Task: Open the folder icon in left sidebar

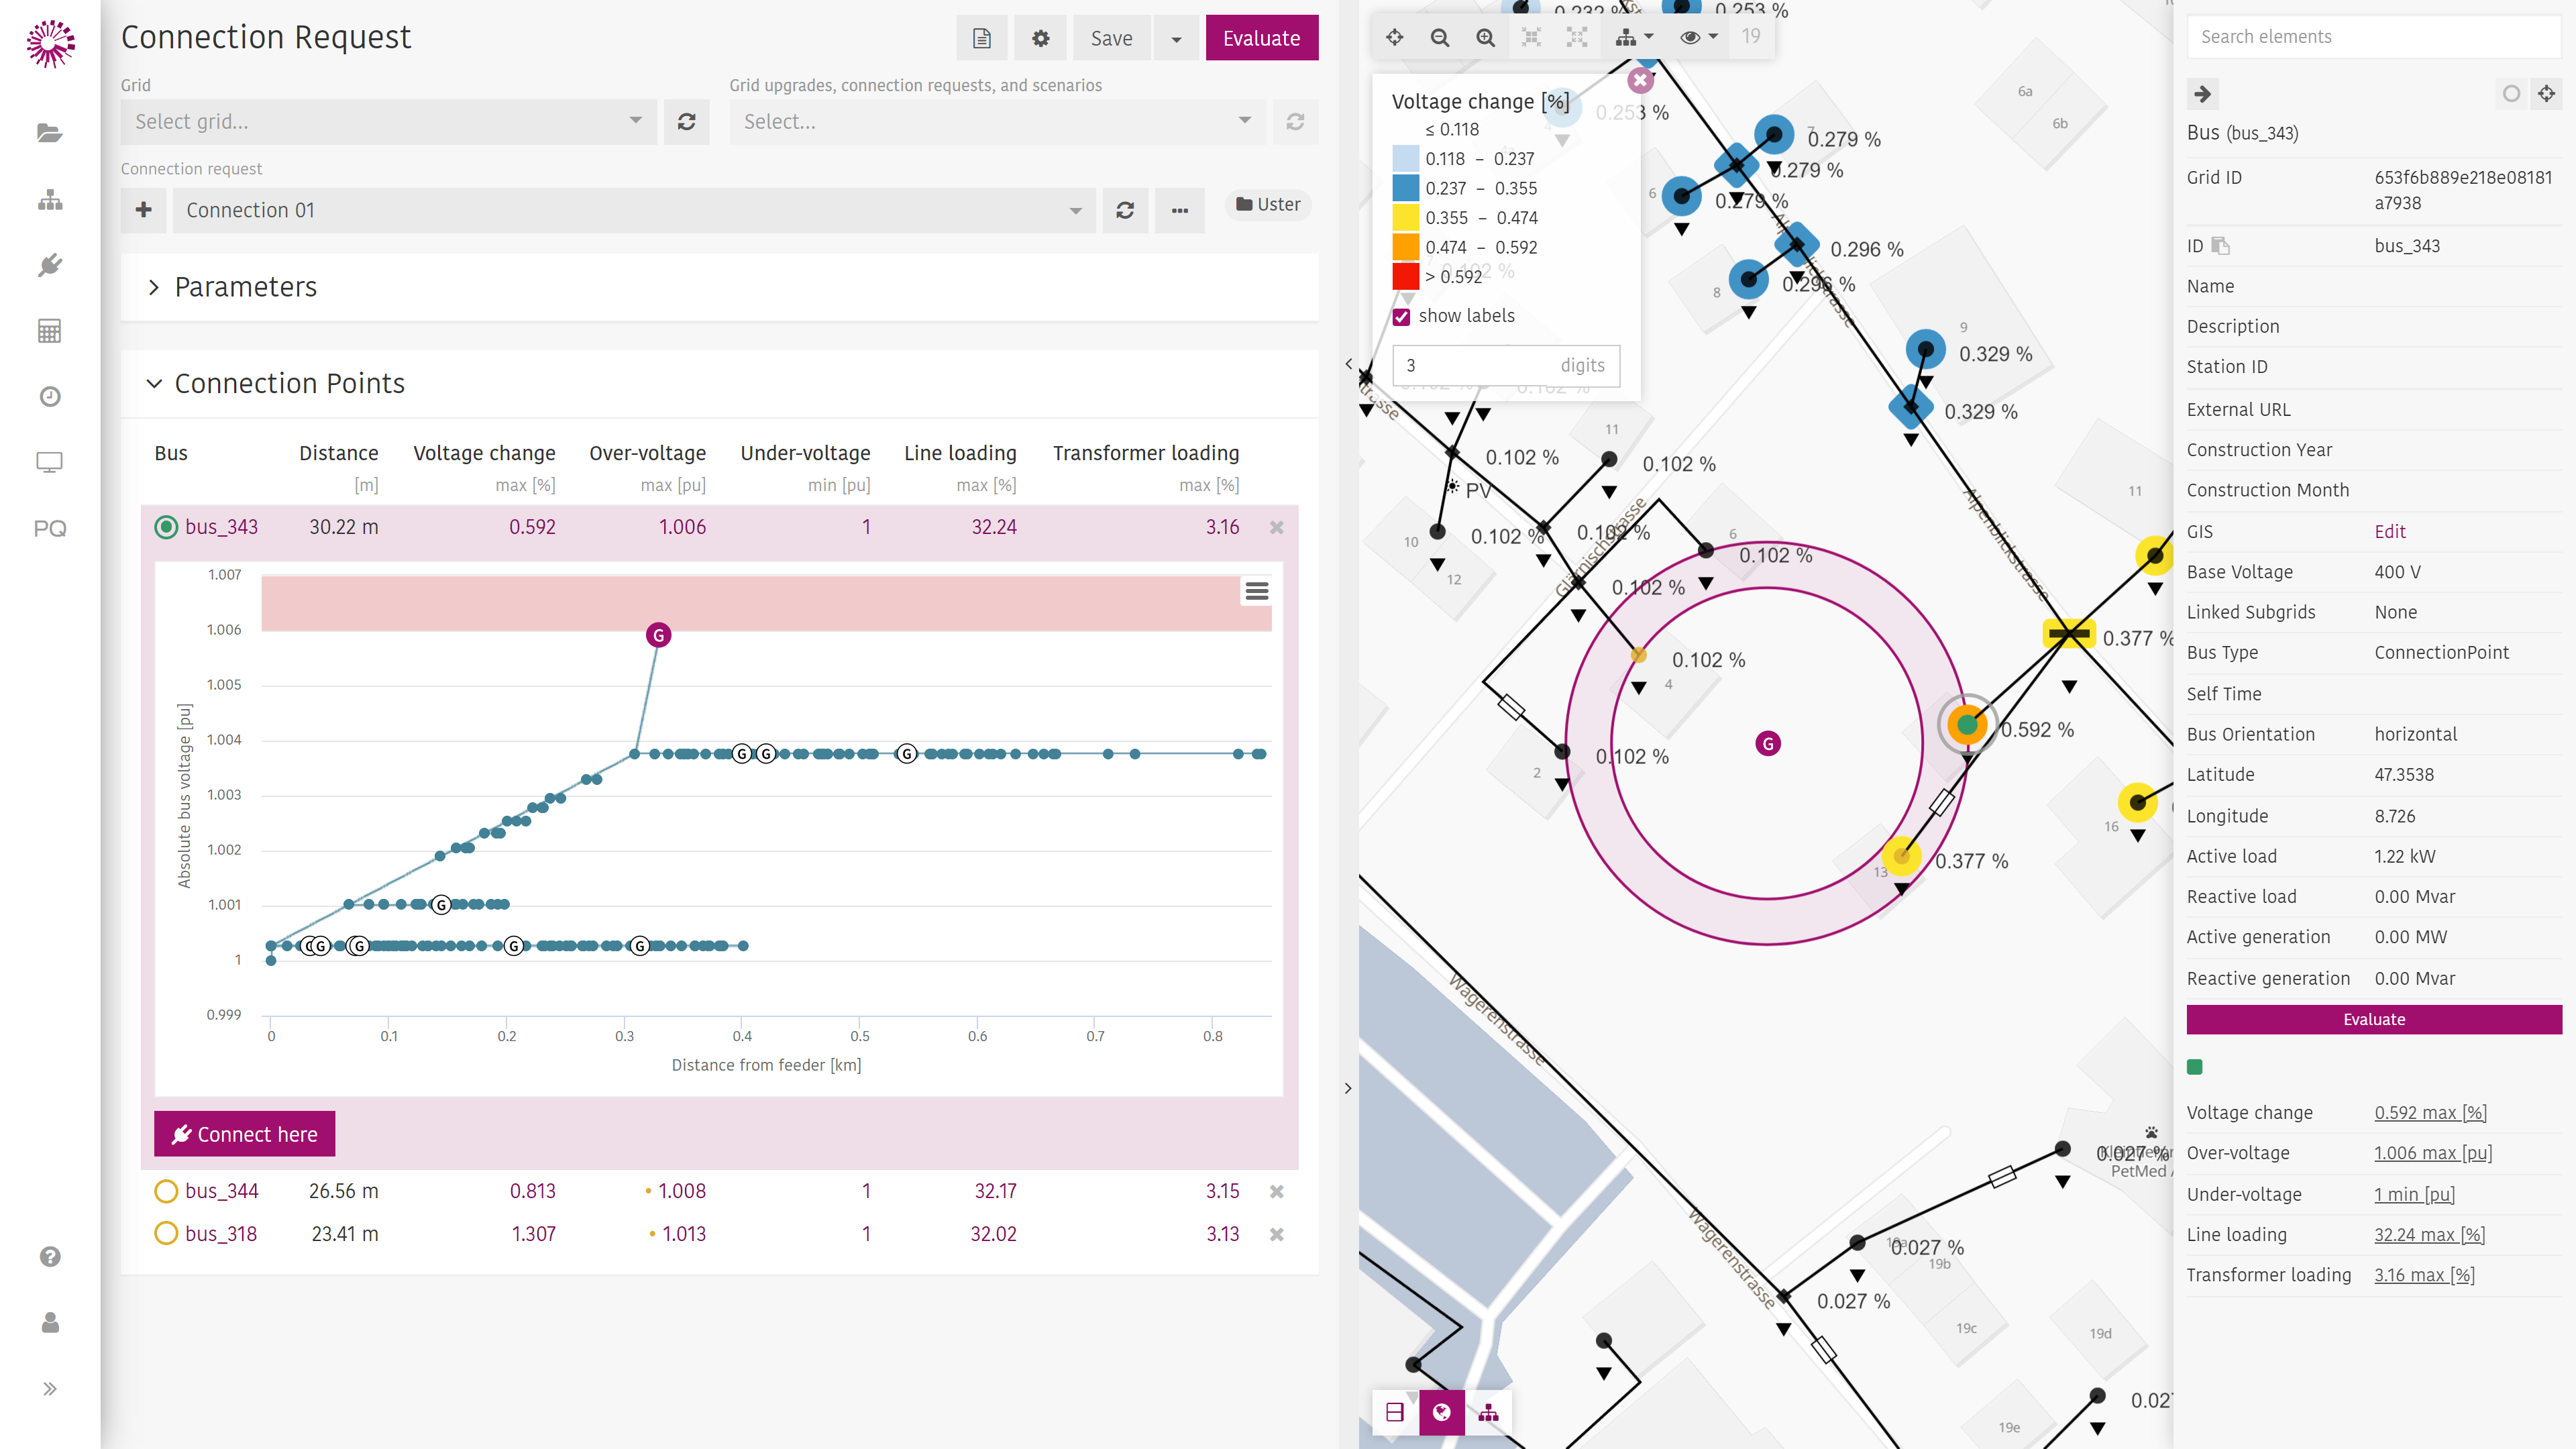Action: point(50,133)
